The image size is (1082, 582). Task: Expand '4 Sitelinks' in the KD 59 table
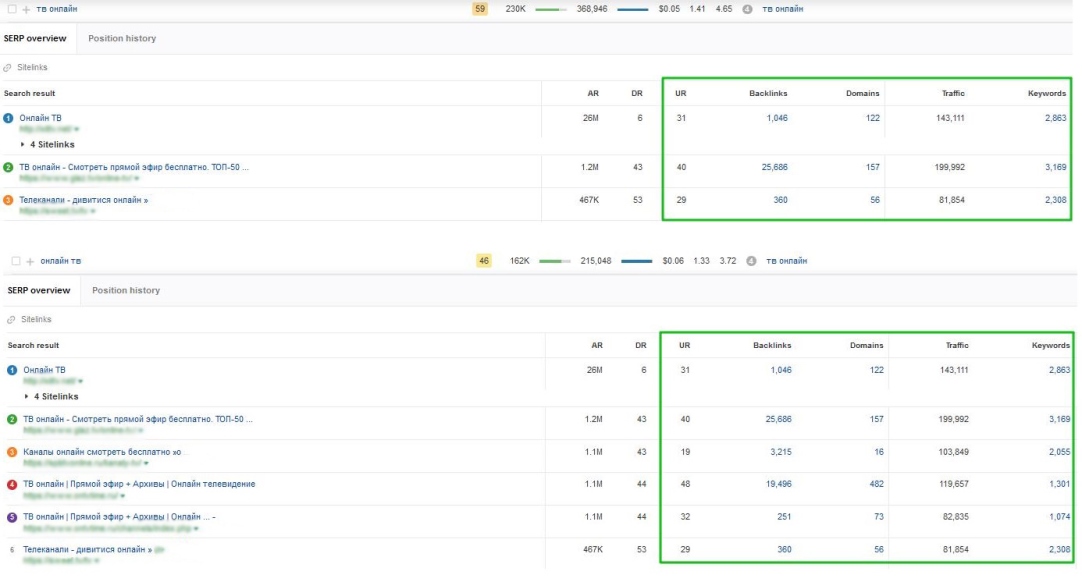(48, 144)
